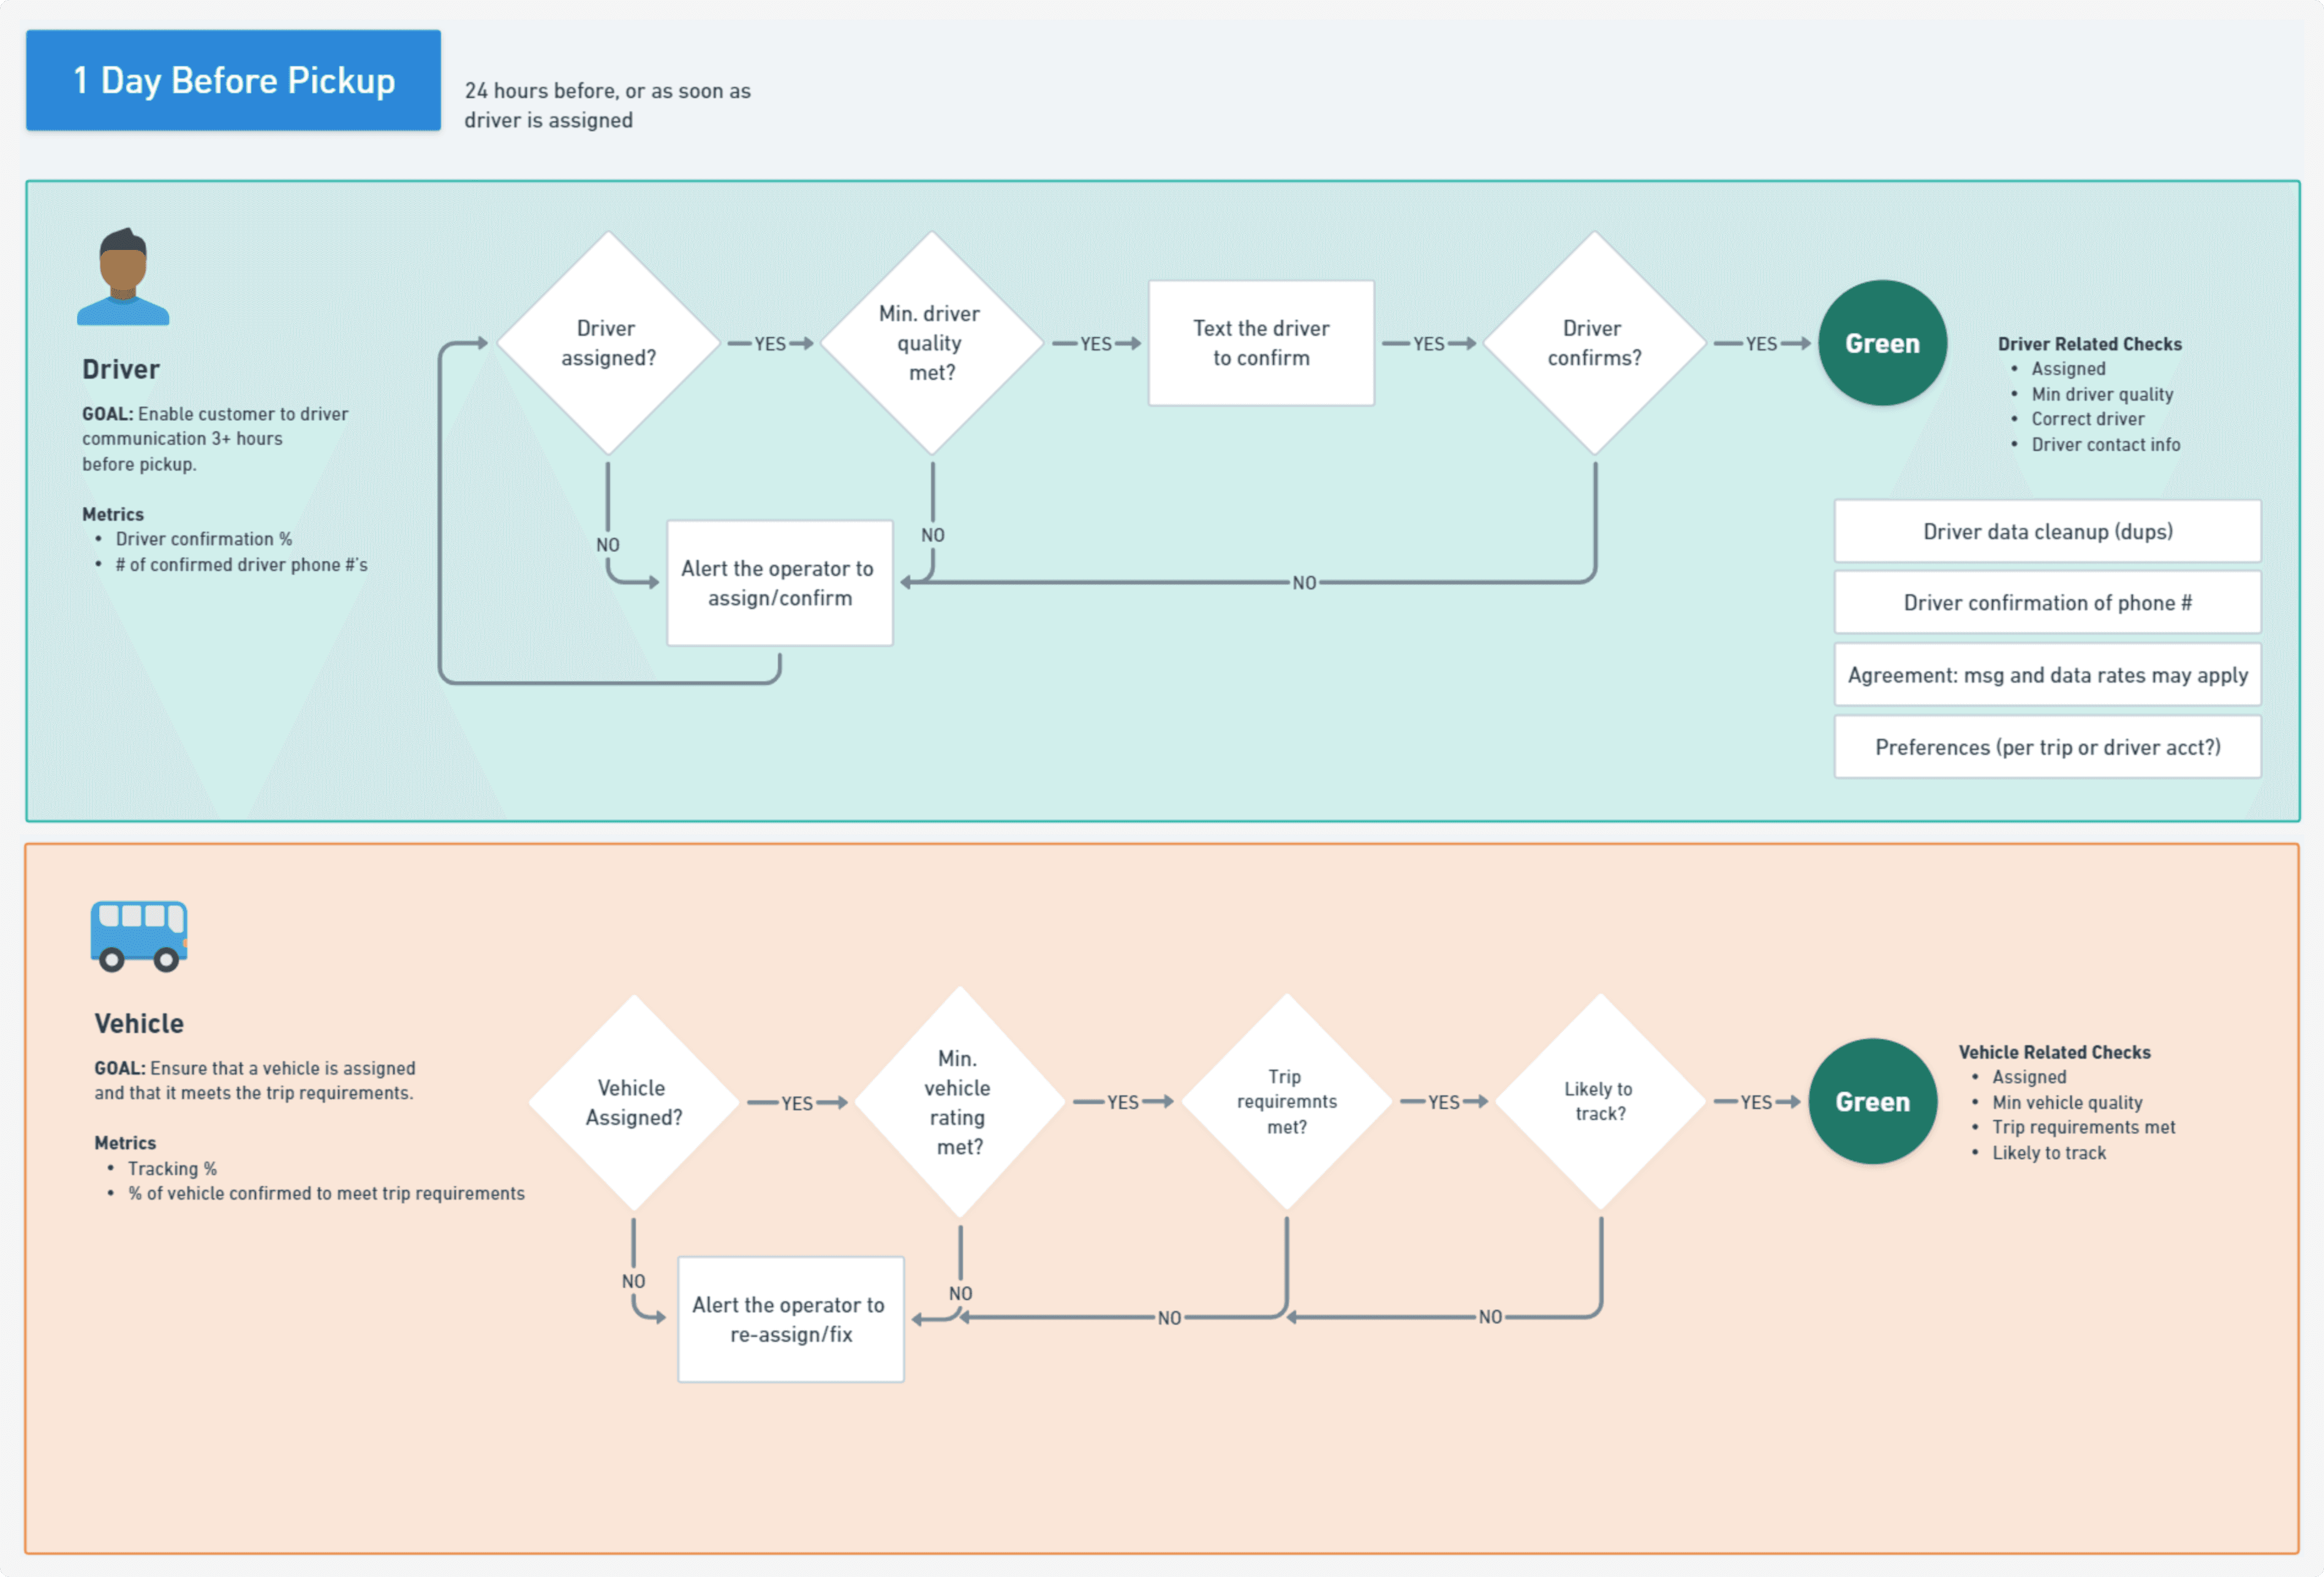Click "Metrics" heading in Vehicle section

(x=125, y=1143)
